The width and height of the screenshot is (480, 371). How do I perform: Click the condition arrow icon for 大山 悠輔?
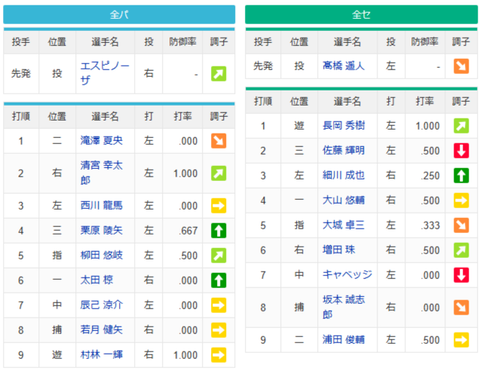461,200
